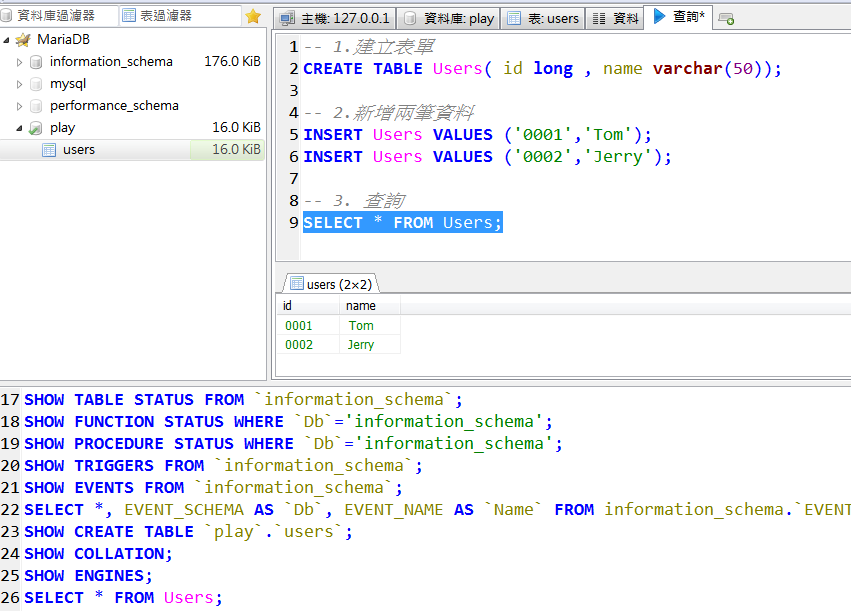Screen dimensions: 851x611
Task: Click the users table icon in tree
Action: (49, 150)
